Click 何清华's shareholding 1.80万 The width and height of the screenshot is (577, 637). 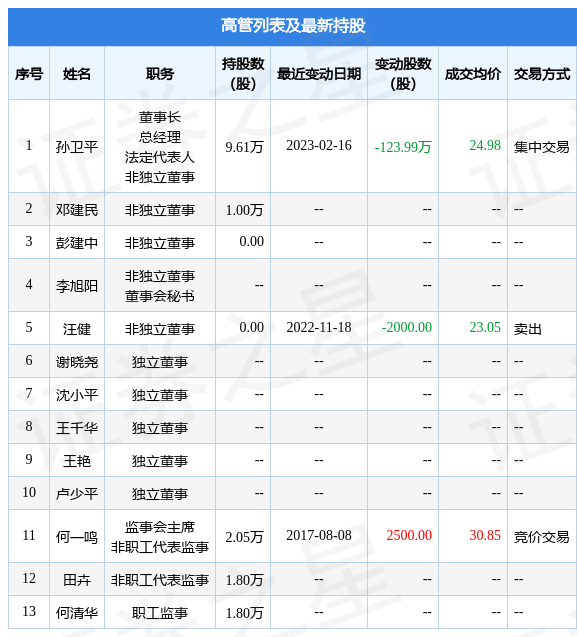(x=244, y=613)
